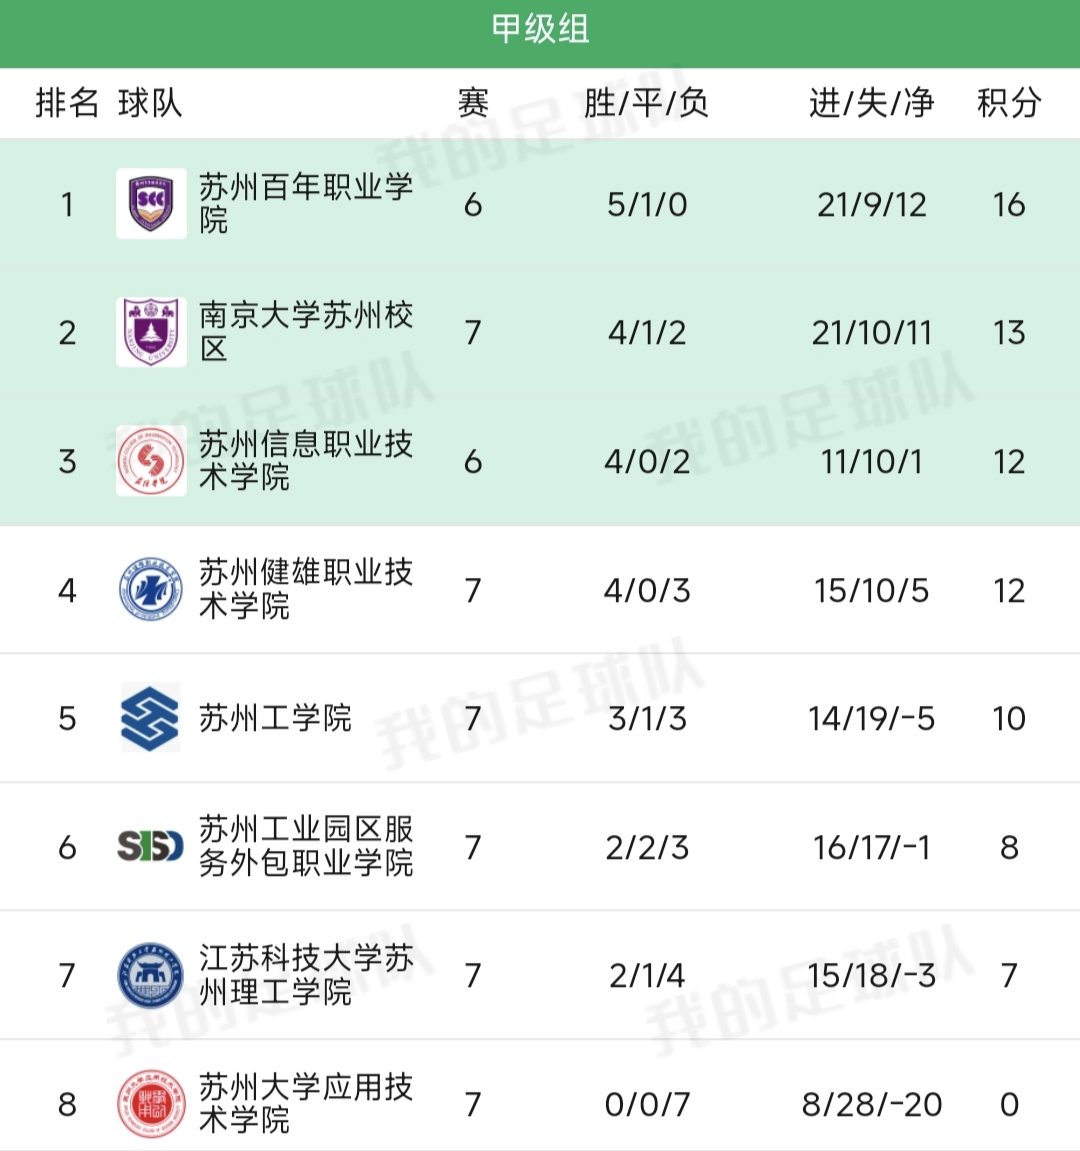Open the 苏州百年职业学院 team name link
Screen dimensions: 1080x1151
coord(305,203)
